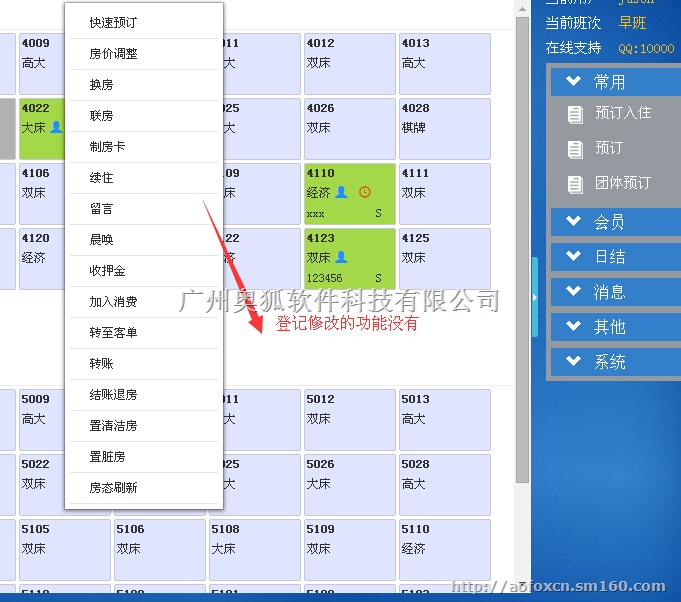
Task: Click the document icon beside 预订
Action: click(x=575, y=150)
